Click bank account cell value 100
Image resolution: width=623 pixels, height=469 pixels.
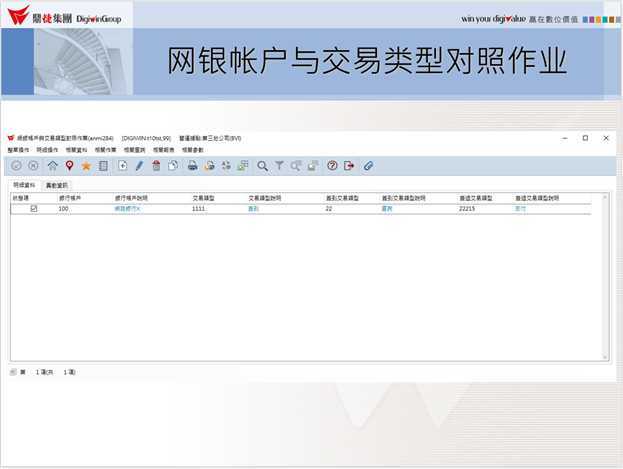point(64,209)
